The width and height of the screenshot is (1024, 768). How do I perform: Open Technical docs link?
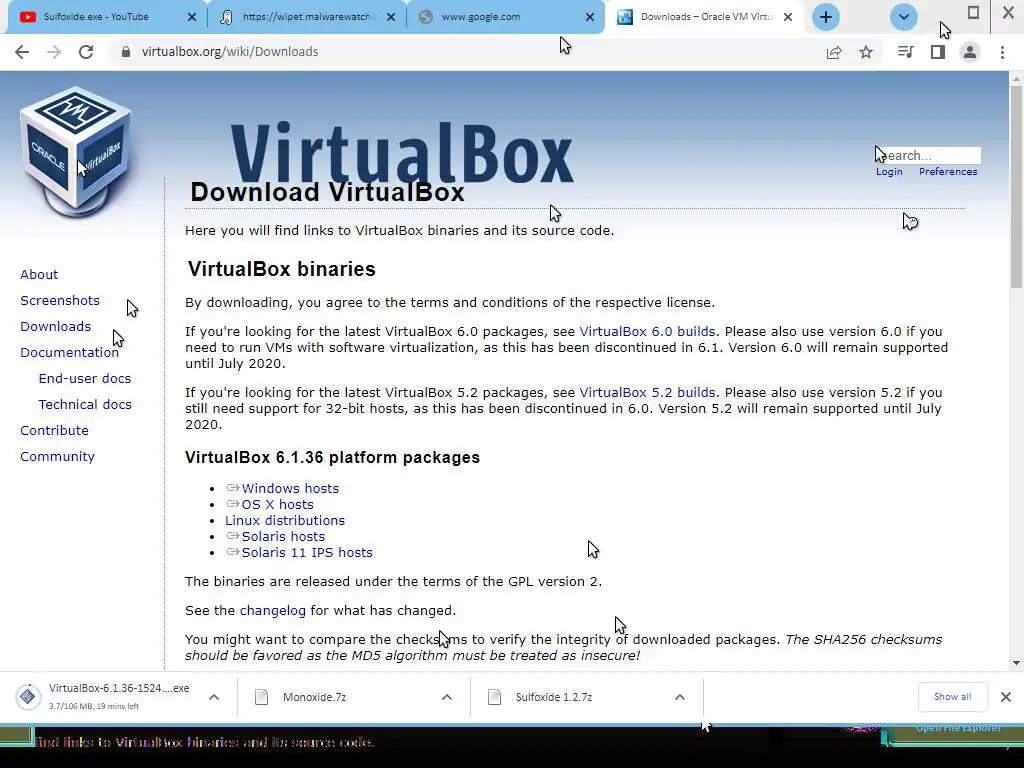(x=85, y=405)
